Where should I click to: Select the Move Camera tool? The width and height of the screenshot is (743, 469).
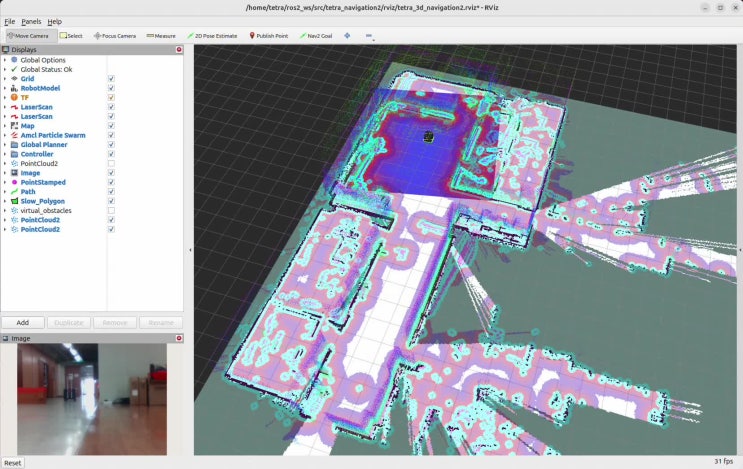point(29,36)
